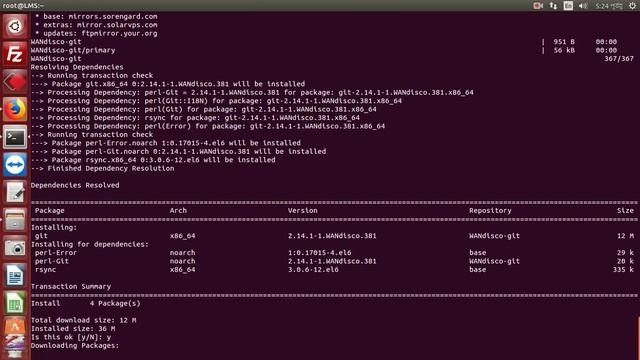This screenshot has height=360, width=640.
Task: Click the 'Downloading Packages:' line
Action: coord(75,346)
